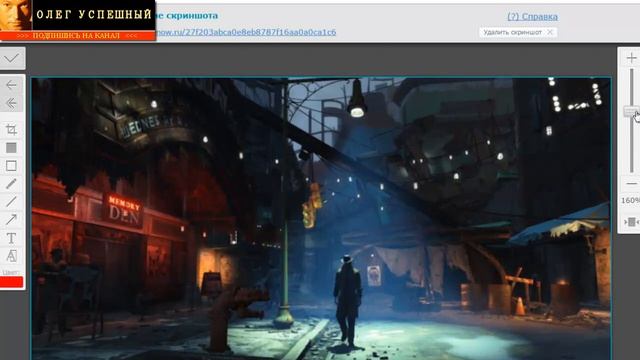
Task: Click the X next to Удалить скриншот
Action: coord(550,32)
